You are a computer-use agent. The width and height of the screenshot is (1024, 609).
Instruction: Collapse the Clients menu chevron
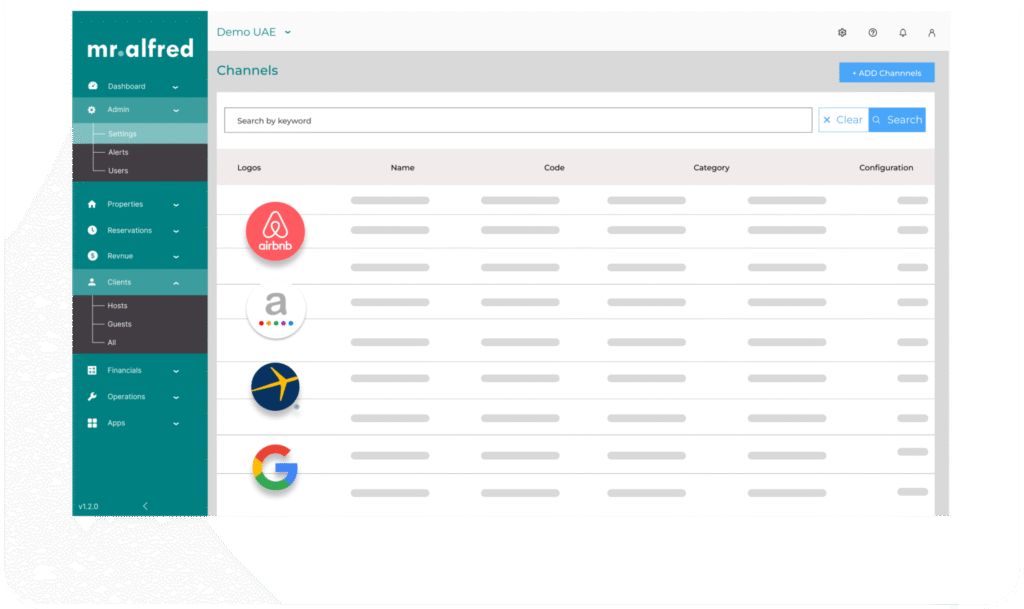pos(176,283)
